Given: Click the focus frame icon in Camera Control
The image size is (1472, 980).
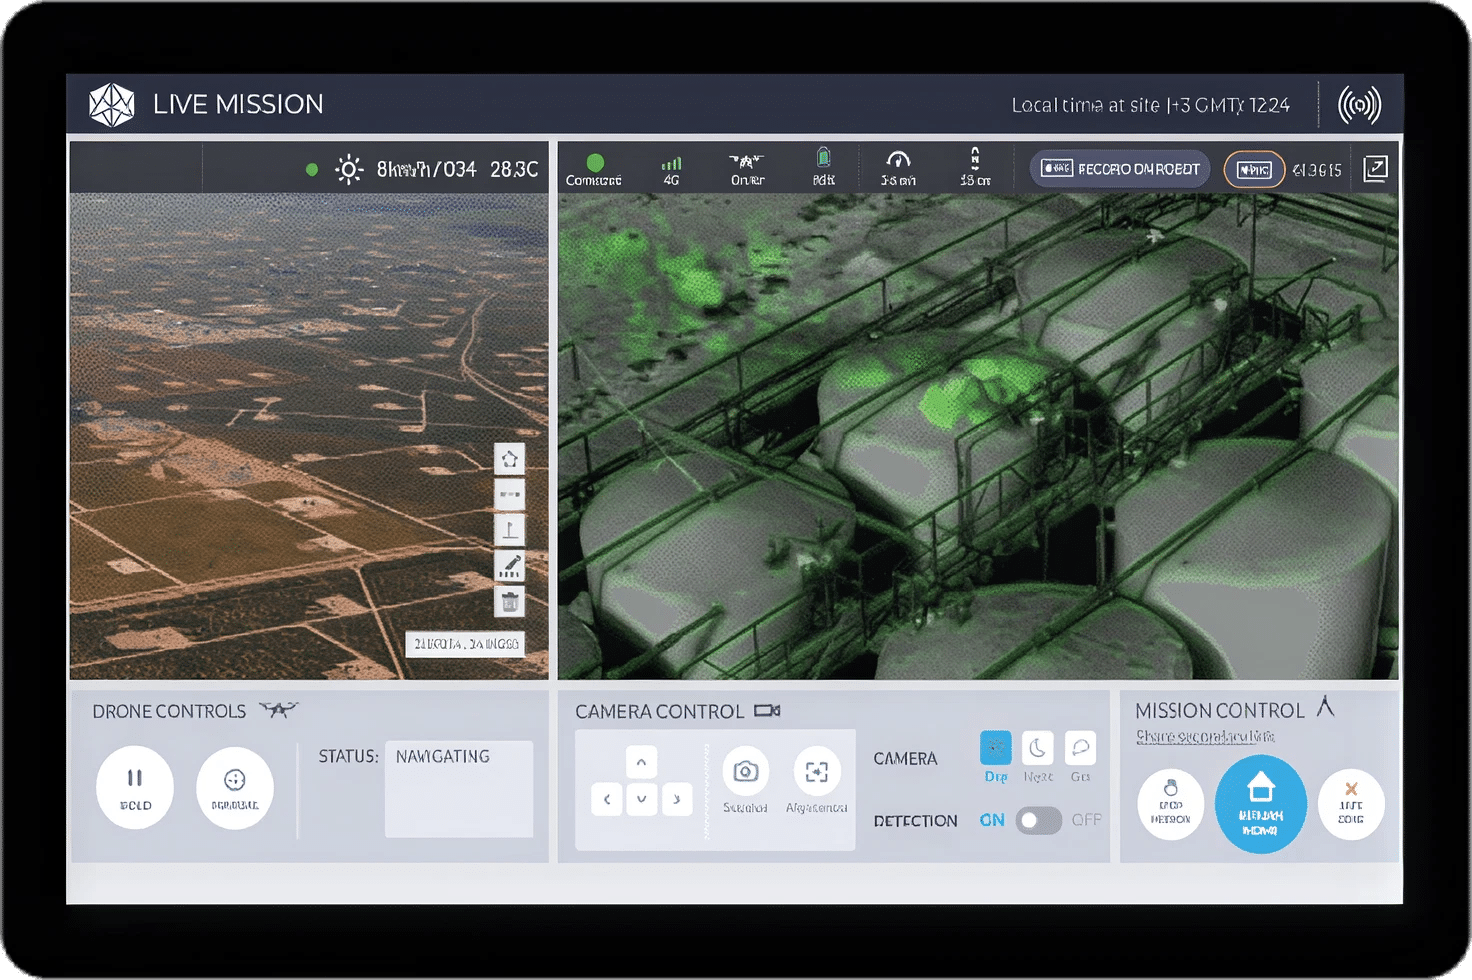Looking at the screenshot, I should coord(817,772).
